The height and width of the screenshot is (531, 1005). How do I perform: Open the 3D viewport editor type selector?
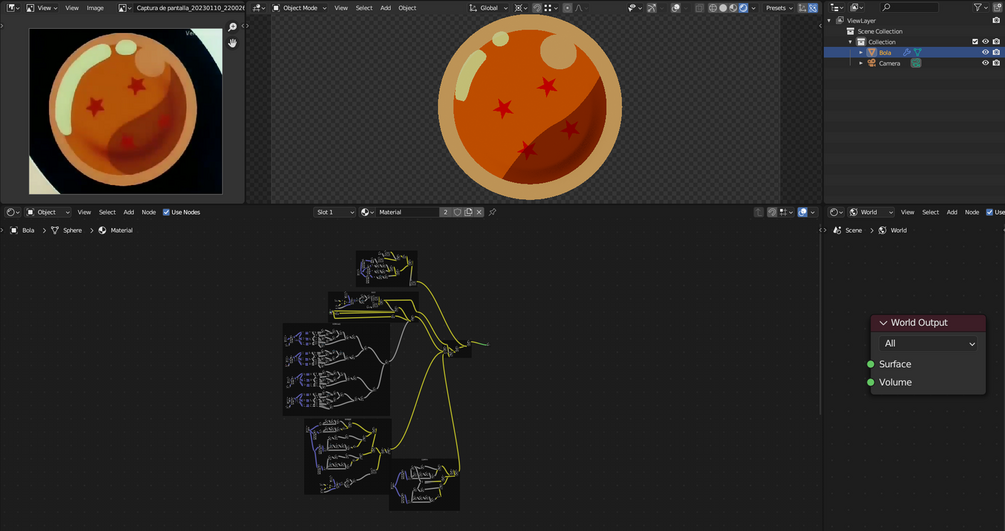[258, 8]
